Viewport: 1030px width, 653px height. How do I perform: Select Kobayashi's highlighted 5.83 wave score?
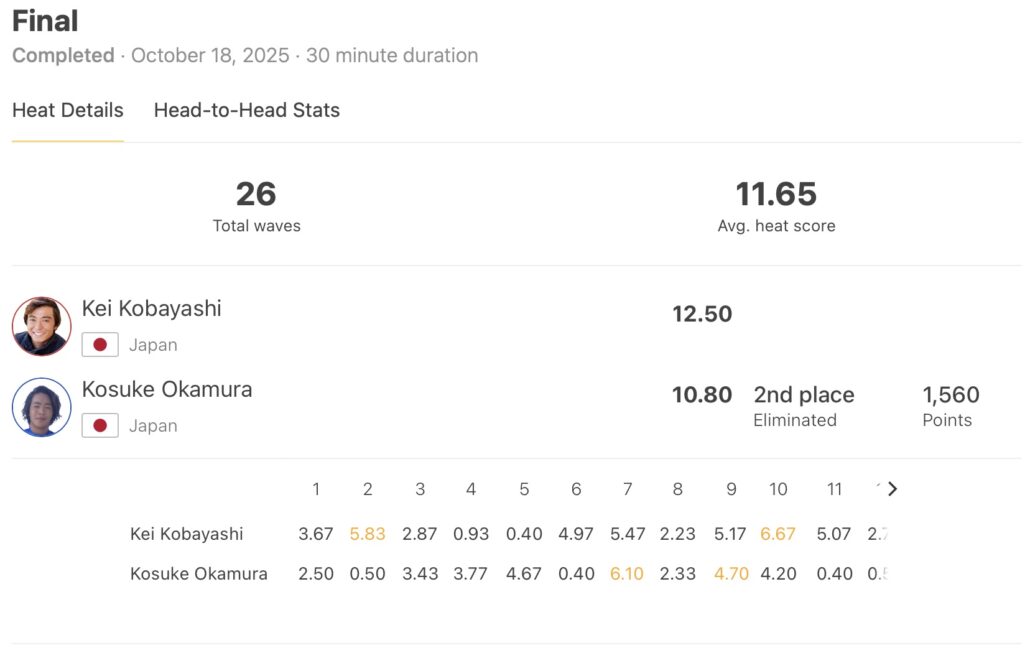(368, 534)
